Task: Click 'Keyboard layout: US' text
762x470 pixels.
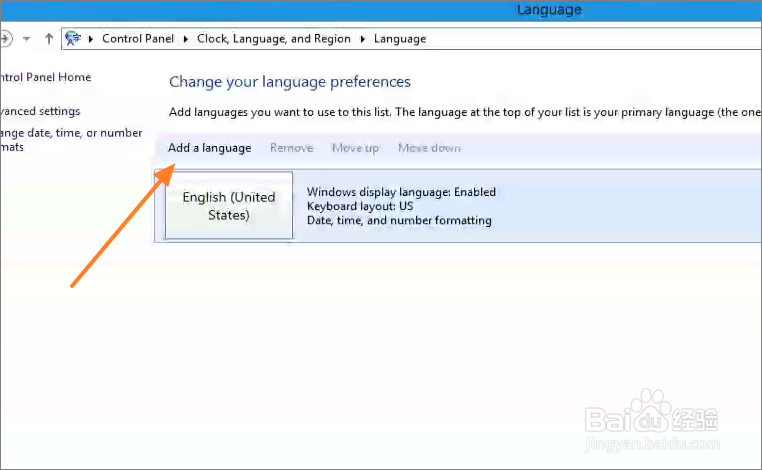Action: point(360,206)
